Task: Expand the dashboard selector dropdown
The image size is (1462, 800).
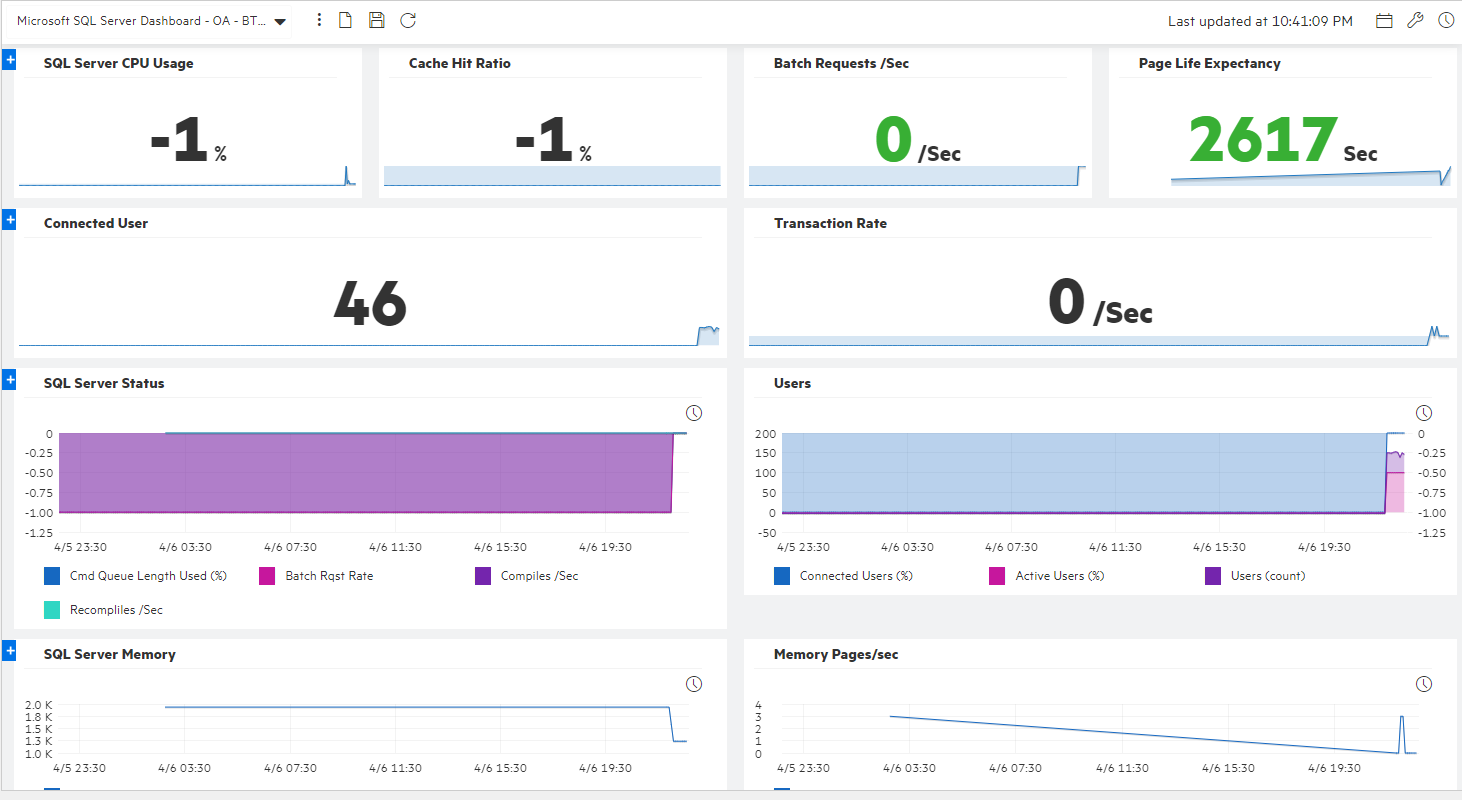Action: (280, 21)
